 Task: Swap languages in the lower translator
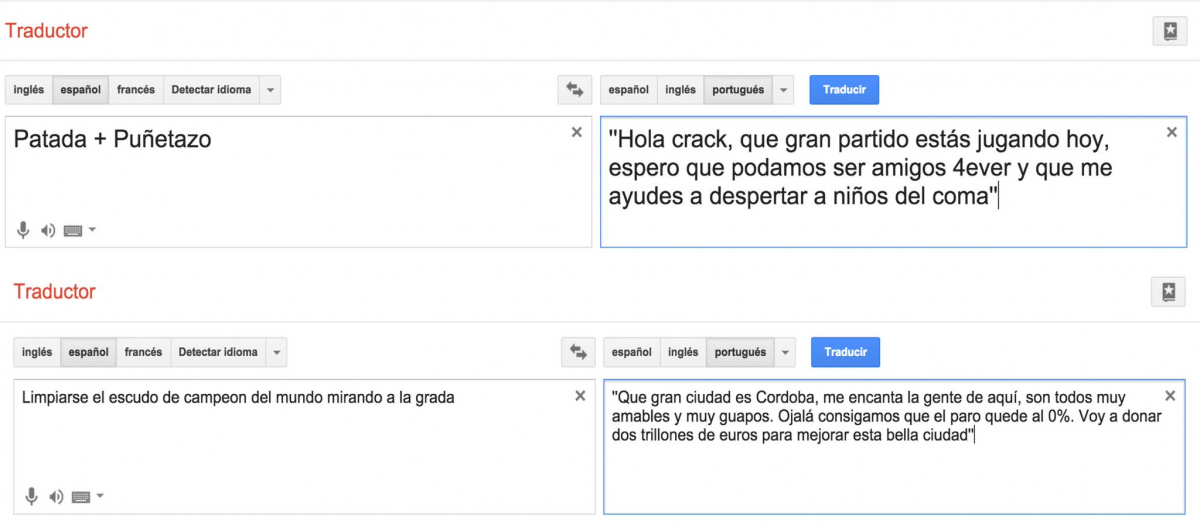click(577, 352)
